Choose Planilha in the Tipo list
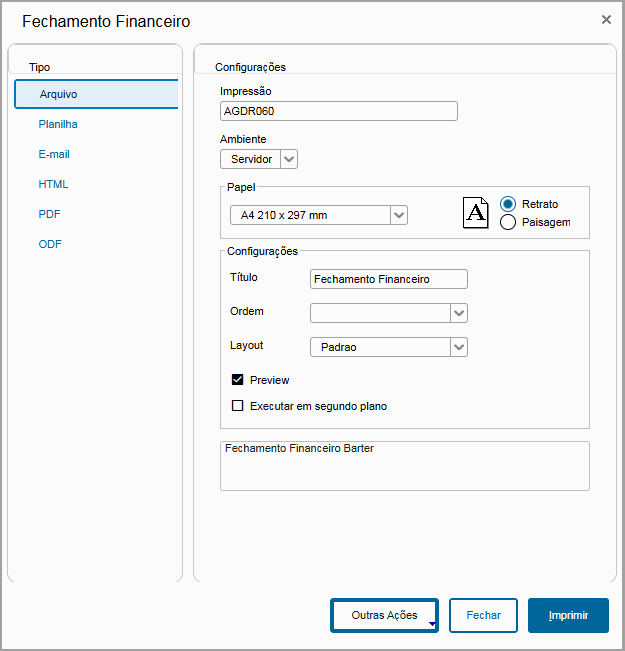Image resolution: width=625 pixels, height=651 pixels. pyautogui.click(x=58, y=124)
